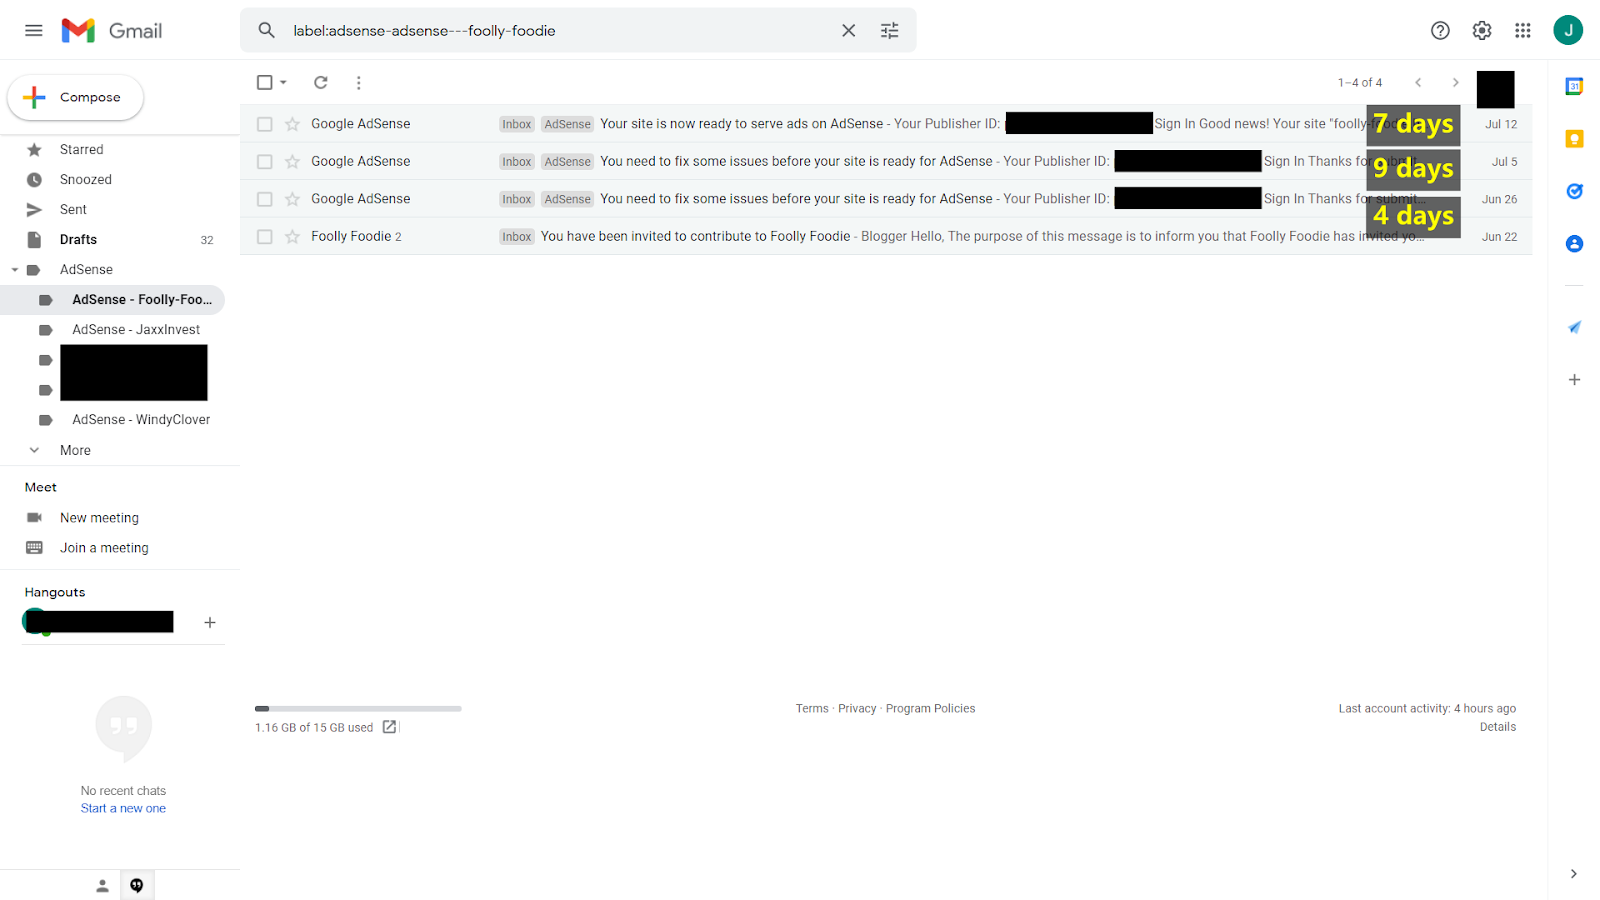The width and height of the screenshot is (1600, 900).
Task: Clear the search with the X icon
Action: (x=848, y=30)
